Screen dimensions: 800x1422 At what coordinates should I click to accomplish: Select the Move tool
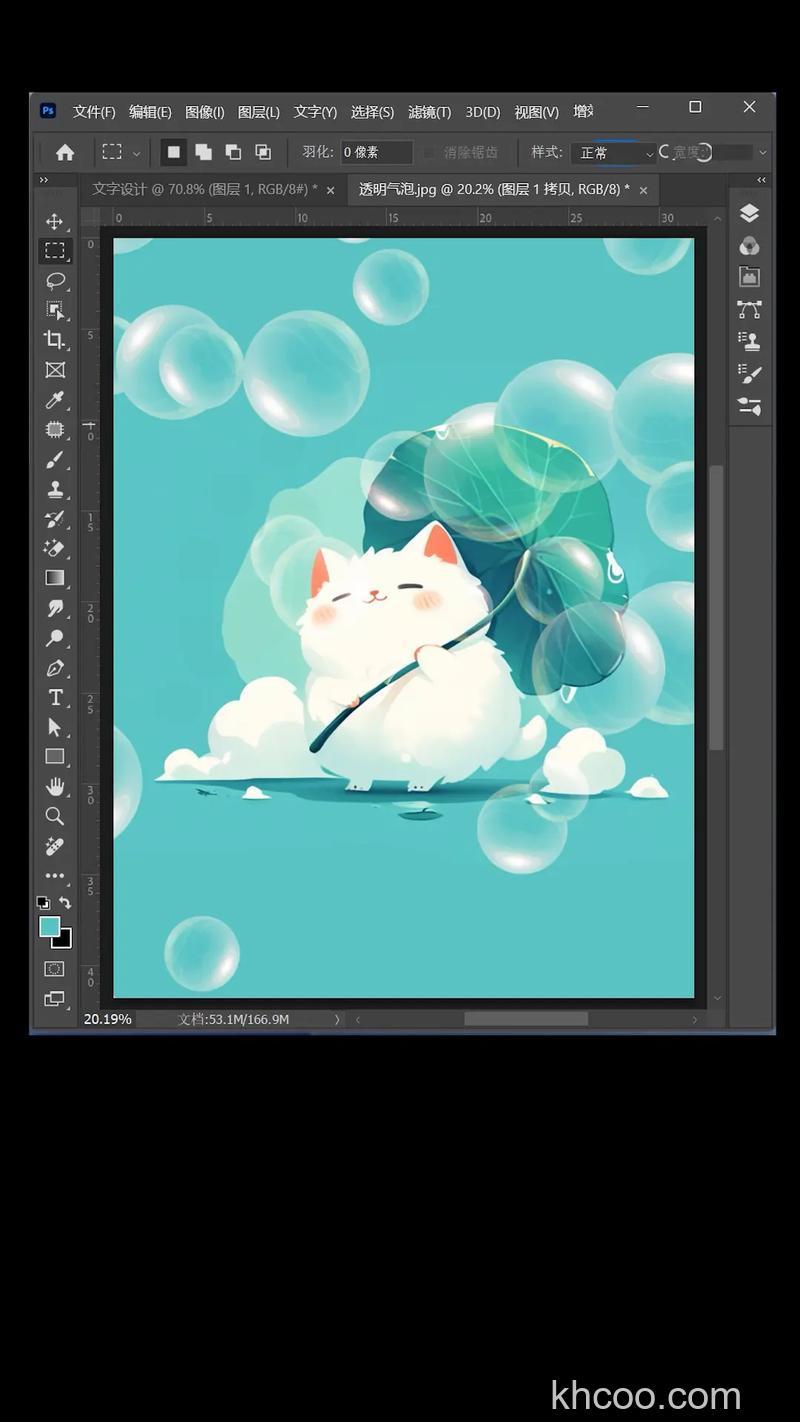coord(55,221)
